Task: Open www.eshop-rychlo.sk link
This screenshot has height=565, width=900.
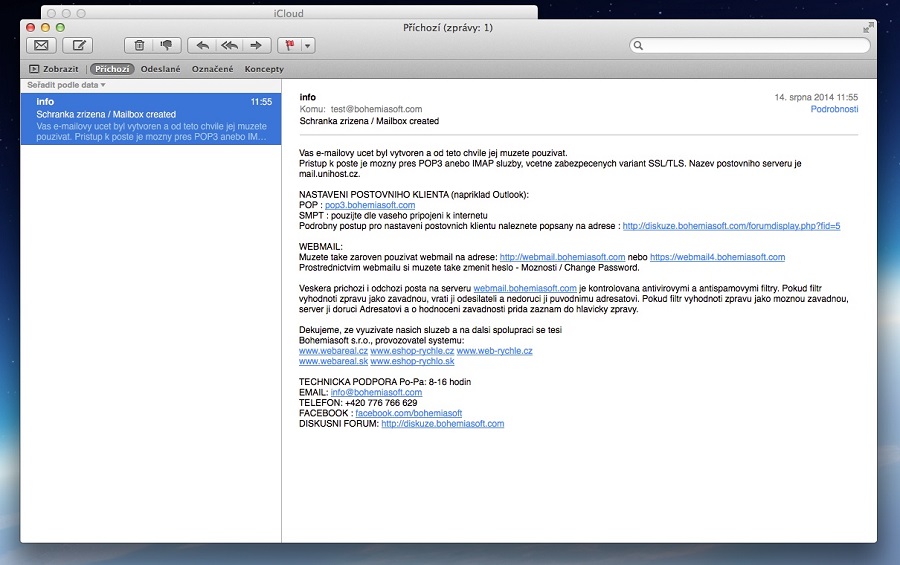Action: 412,361
